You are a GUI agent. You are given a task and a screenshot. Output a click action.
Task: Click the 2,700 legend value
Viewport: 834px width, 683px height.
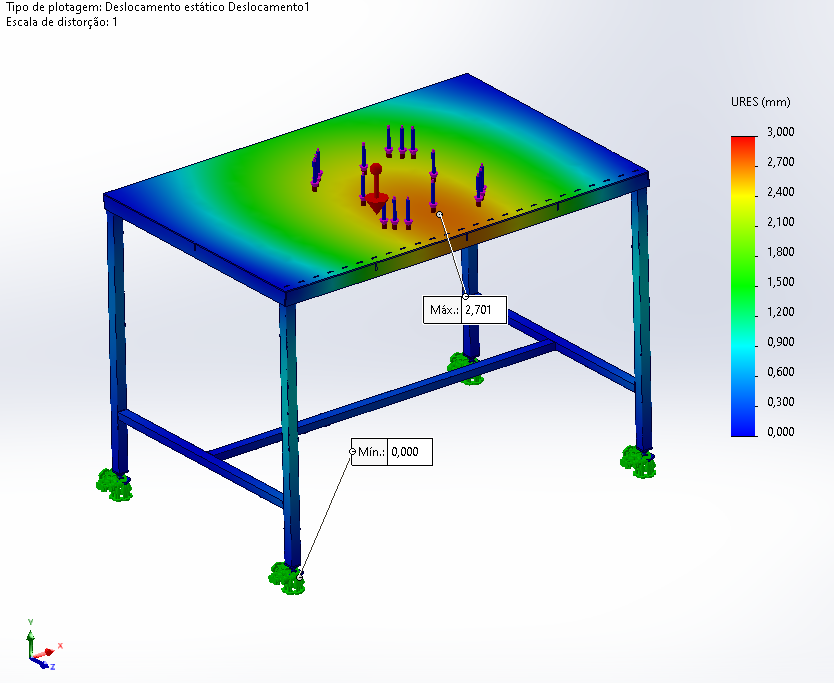[780, 162]
